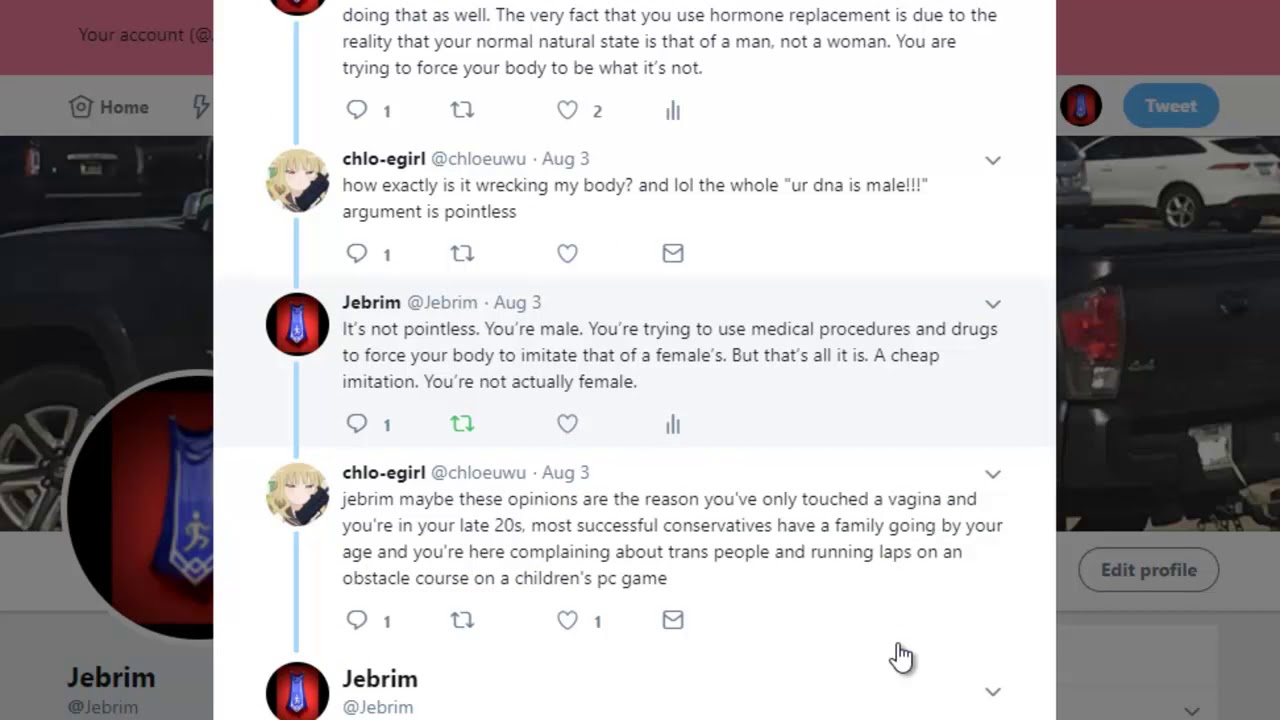Undo retweet on Jebrim's "cheap imitation" tweet

click(462, 424)
